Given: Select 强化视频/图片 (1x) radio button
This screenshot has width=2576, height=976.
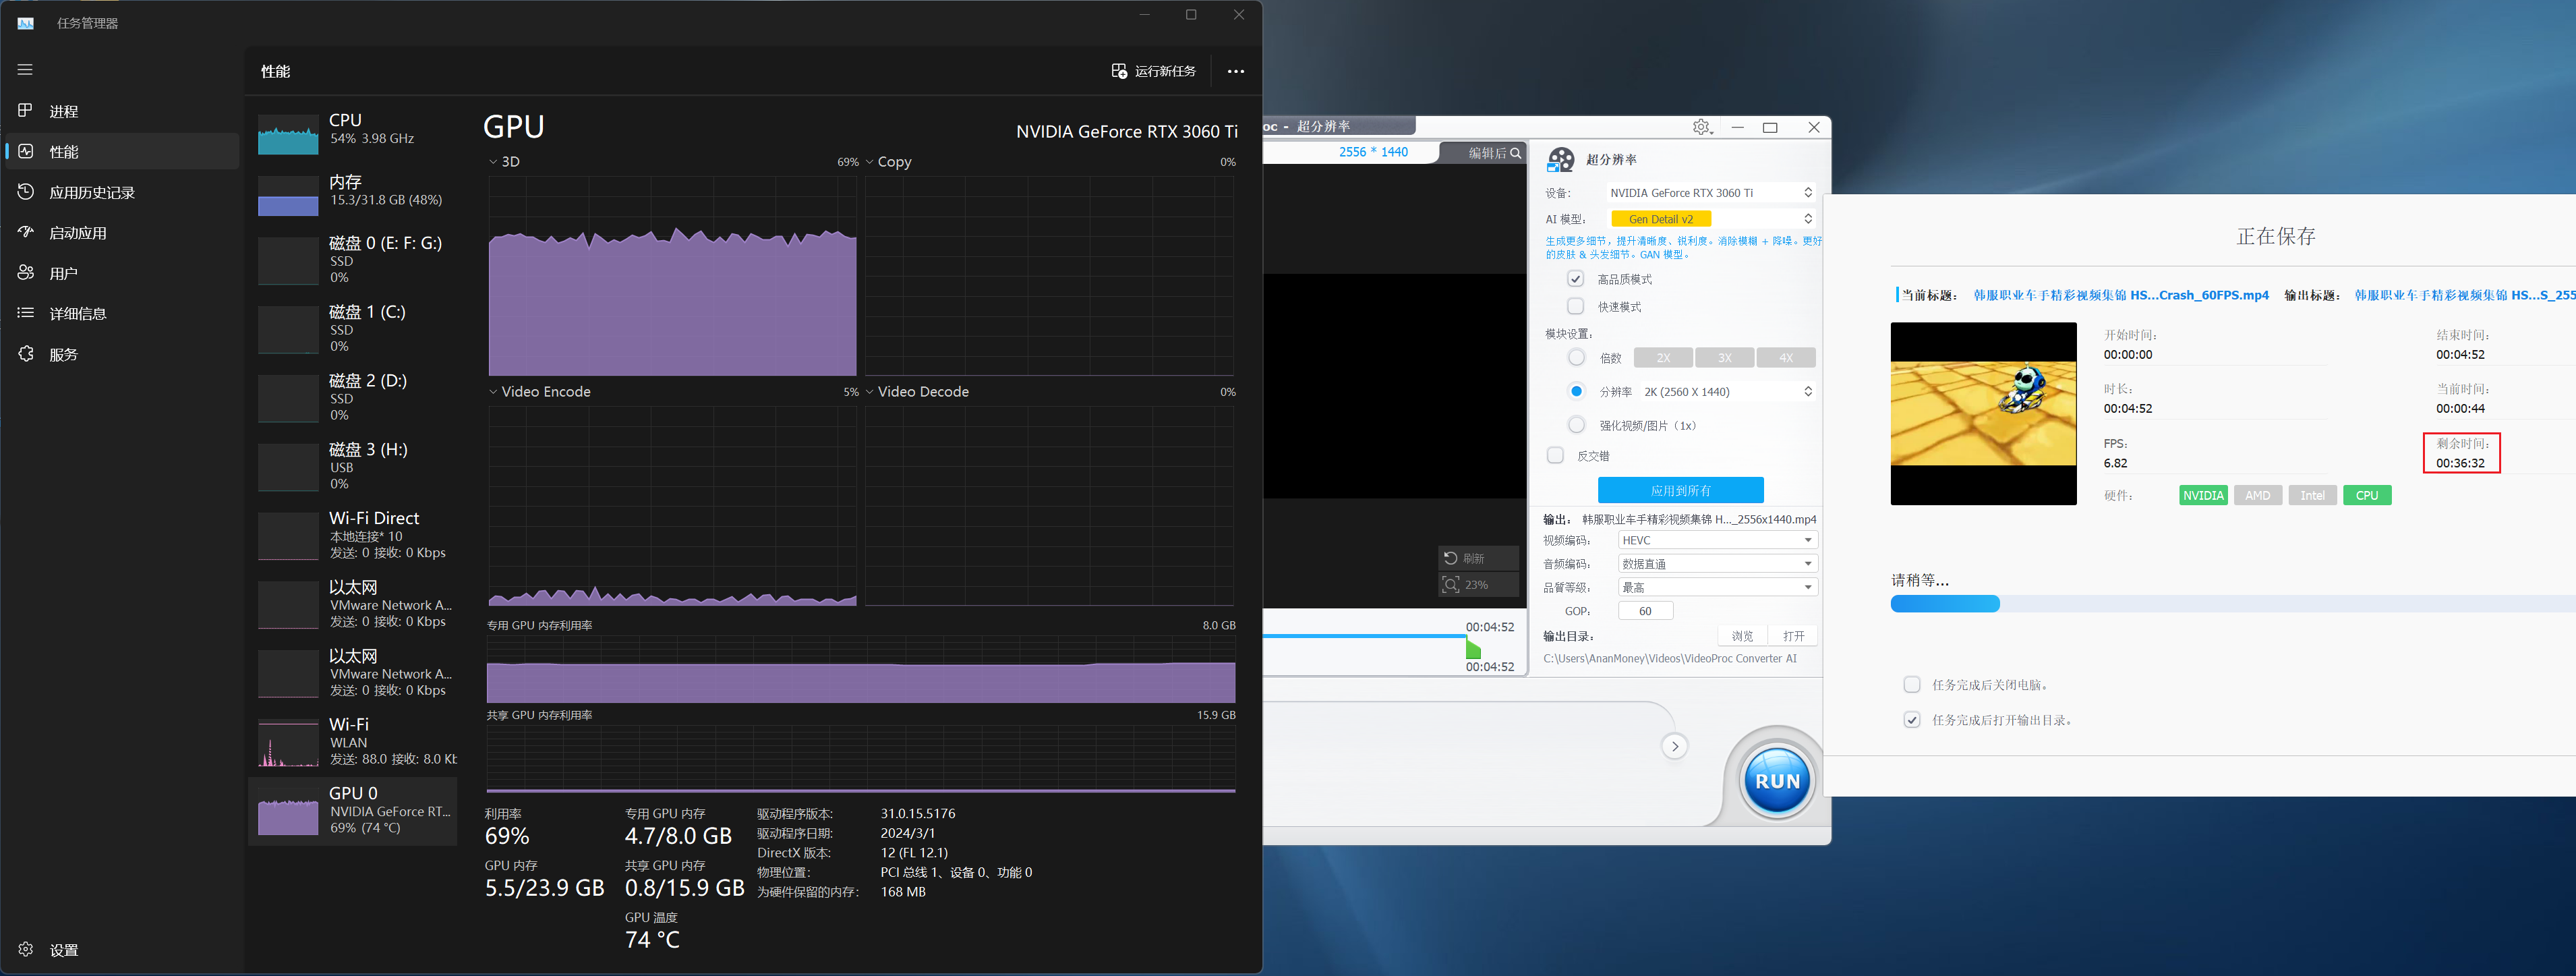Looking at the screenshot, I should pyautogui.click(x=1577, y=425).
